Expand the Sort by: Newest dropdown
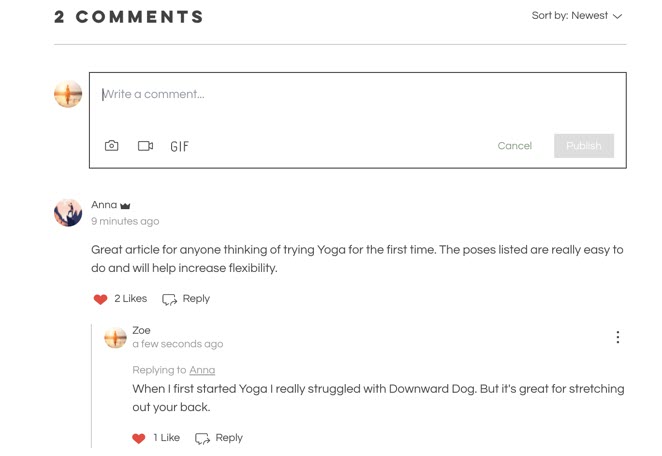662x456 pixels. (x=570, y=16)
